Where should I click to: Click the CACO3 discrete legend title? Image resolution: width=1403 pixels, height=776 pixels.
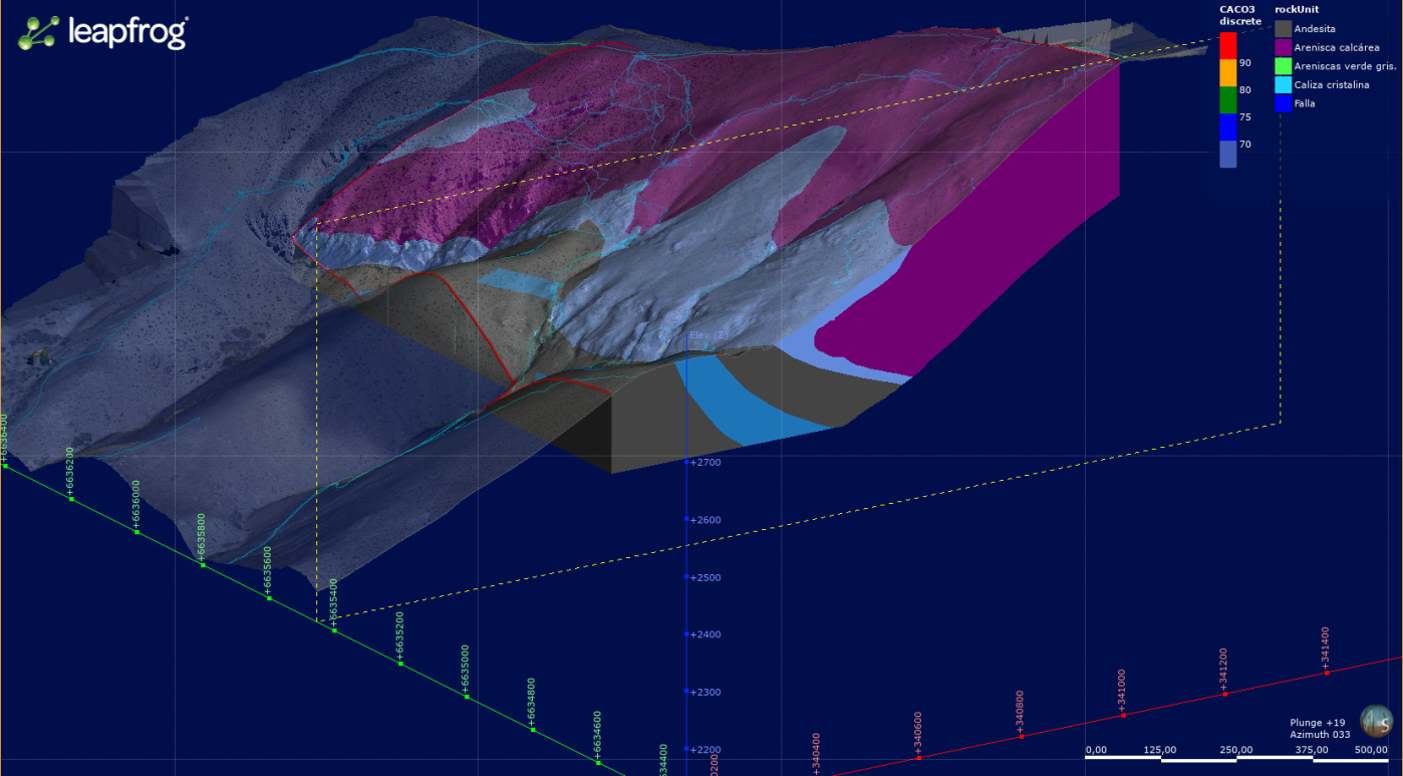coord(1240,15)
